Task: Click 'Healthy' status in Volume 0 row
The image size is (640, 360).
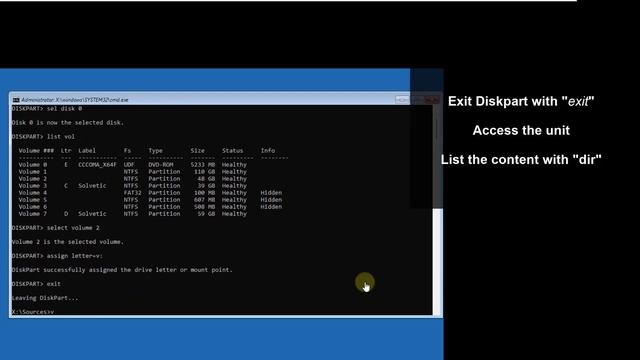Action: point(234,164)
